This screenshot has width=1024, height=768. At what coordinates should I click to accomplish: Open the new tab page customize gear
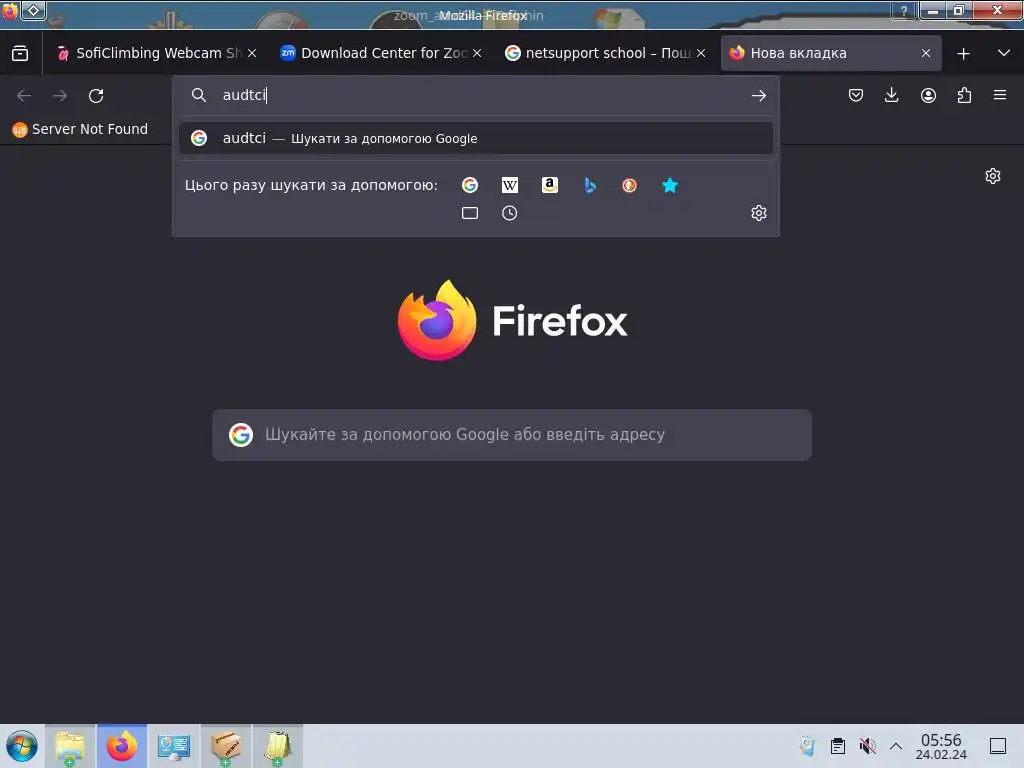[993, 176]
